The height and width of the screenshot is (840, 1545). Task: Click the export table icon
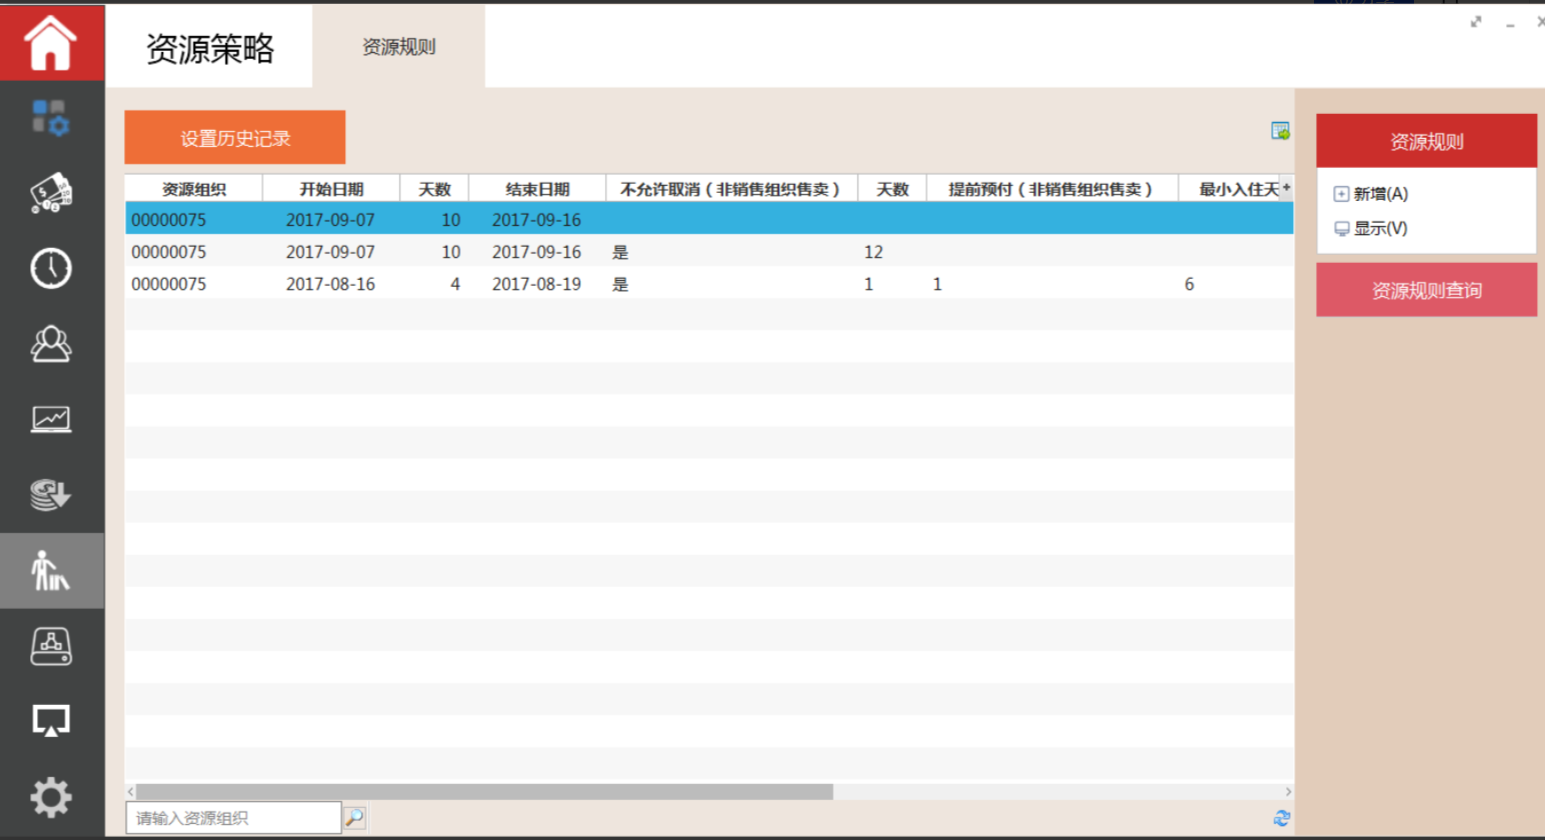click(x=1280, y=131)
